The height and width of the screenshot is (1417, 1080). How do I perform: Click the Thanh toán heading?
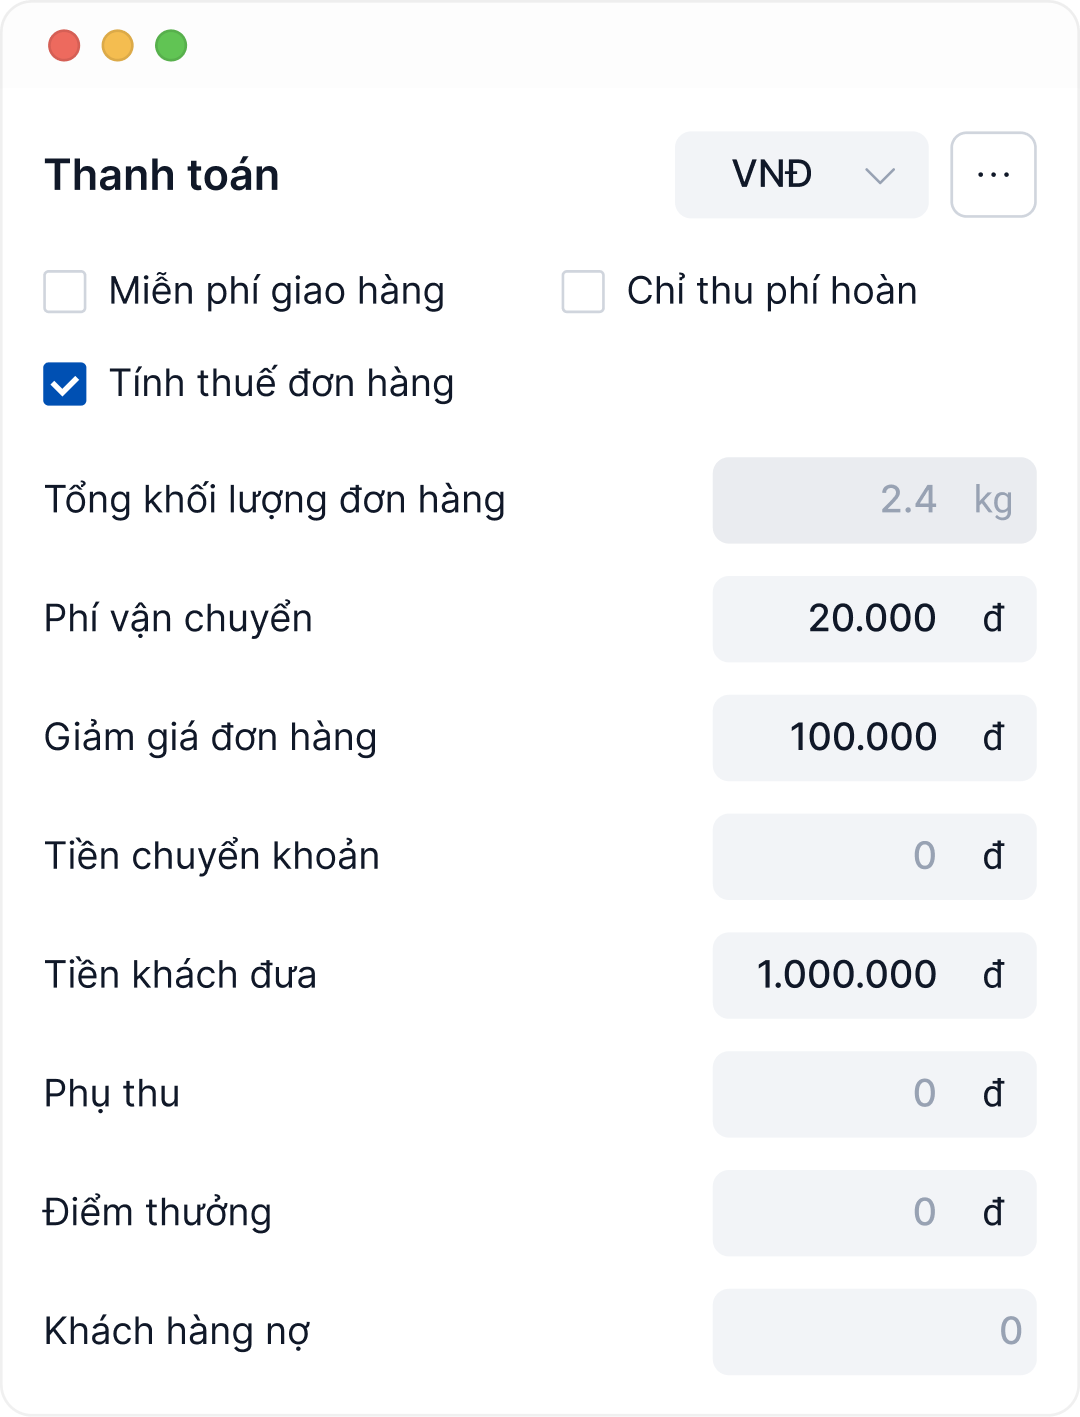[x=162, y=175]
